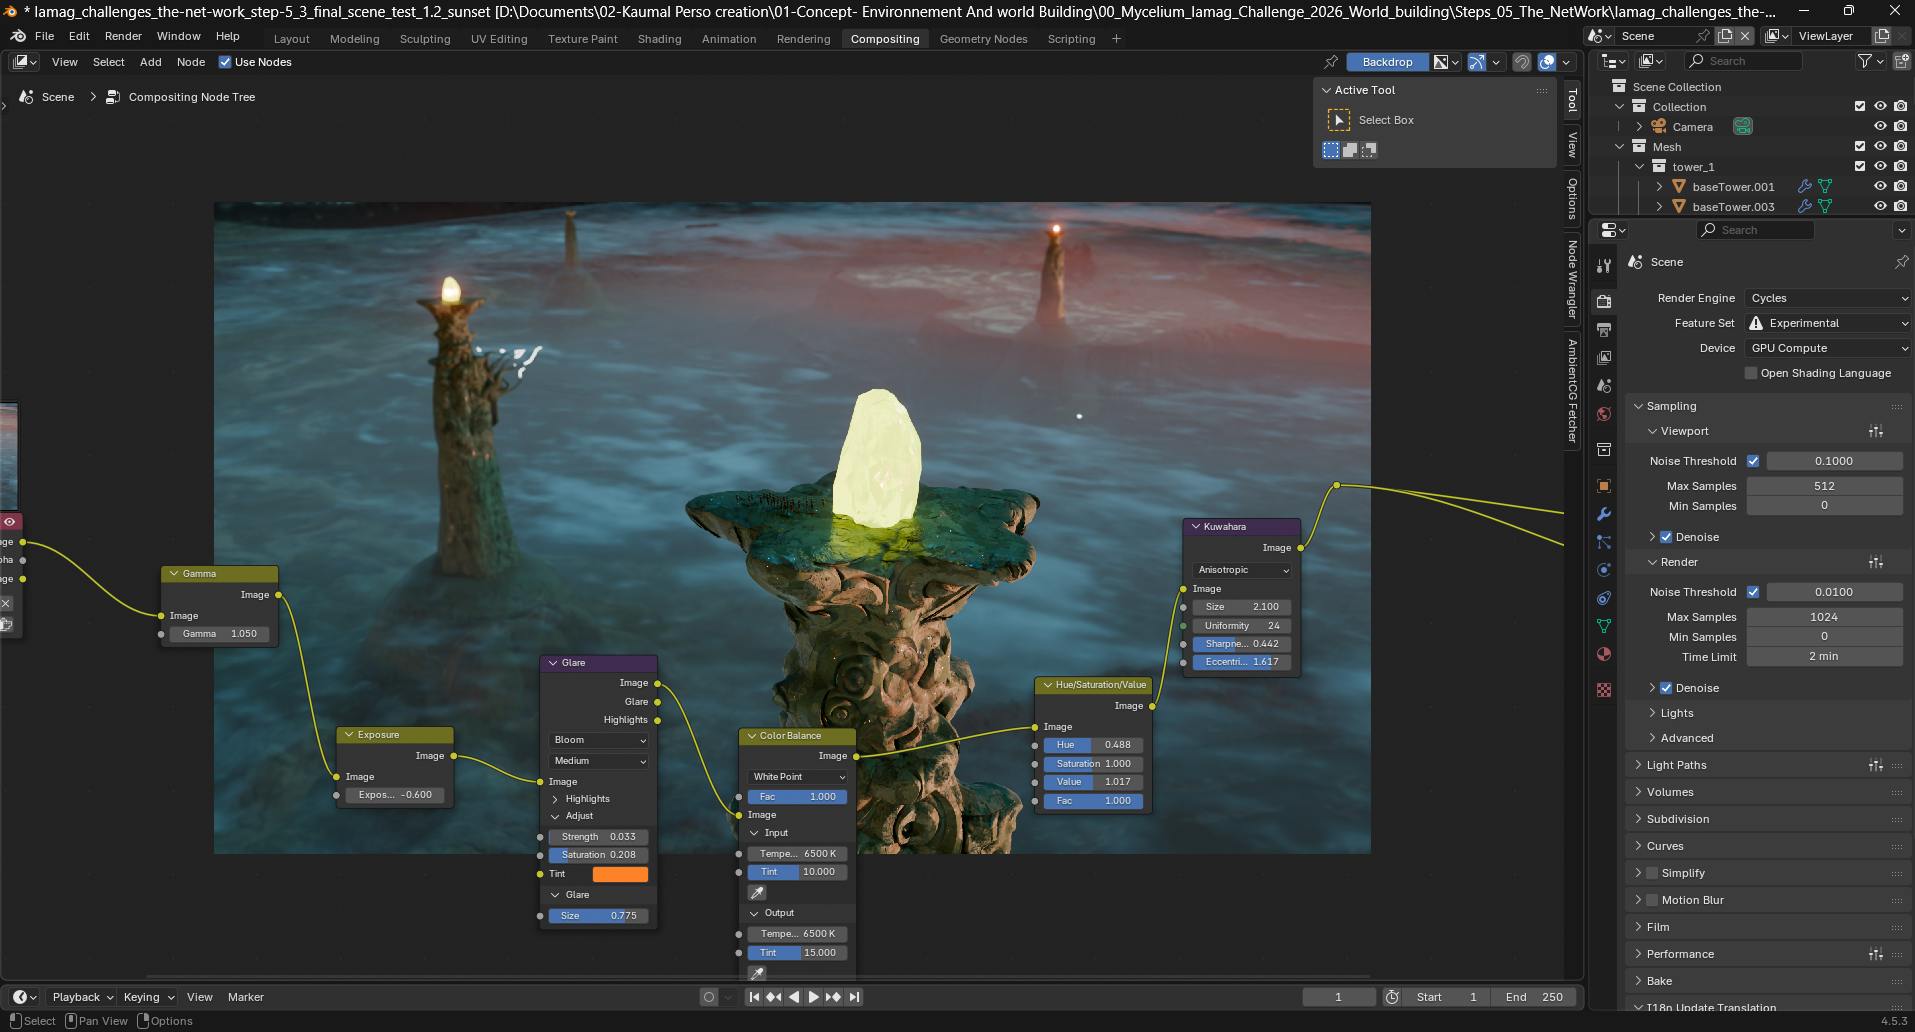Click the Glare node eyedropper in Color Balance input
The height and width of the screenshot is (1032, 1915).
(757, 892)
